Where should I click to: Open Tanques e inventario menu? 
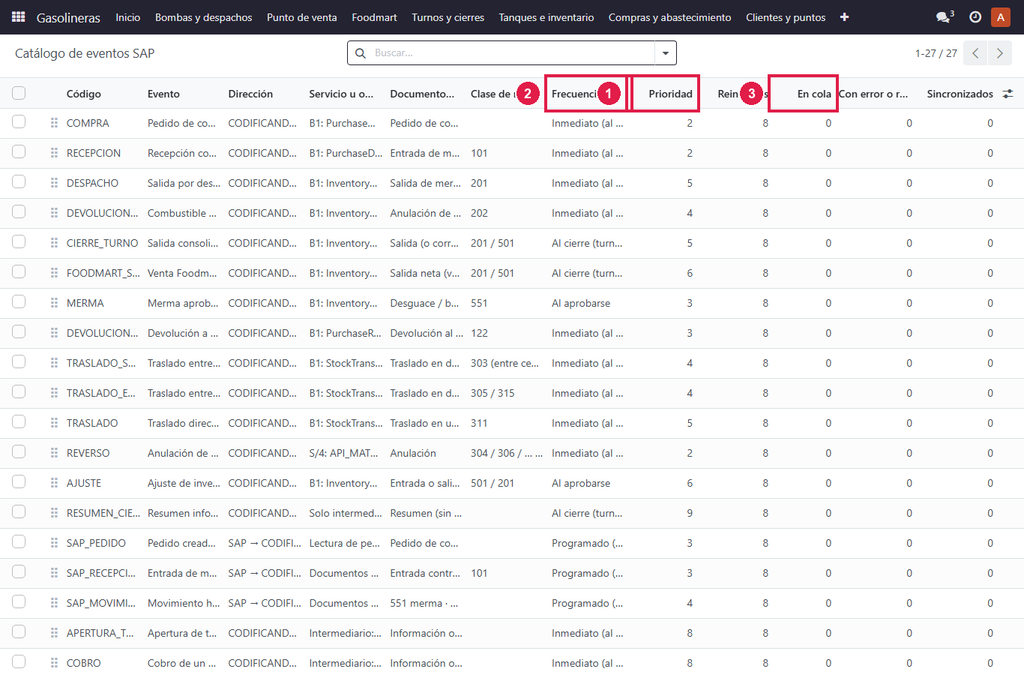coord(547,17)
